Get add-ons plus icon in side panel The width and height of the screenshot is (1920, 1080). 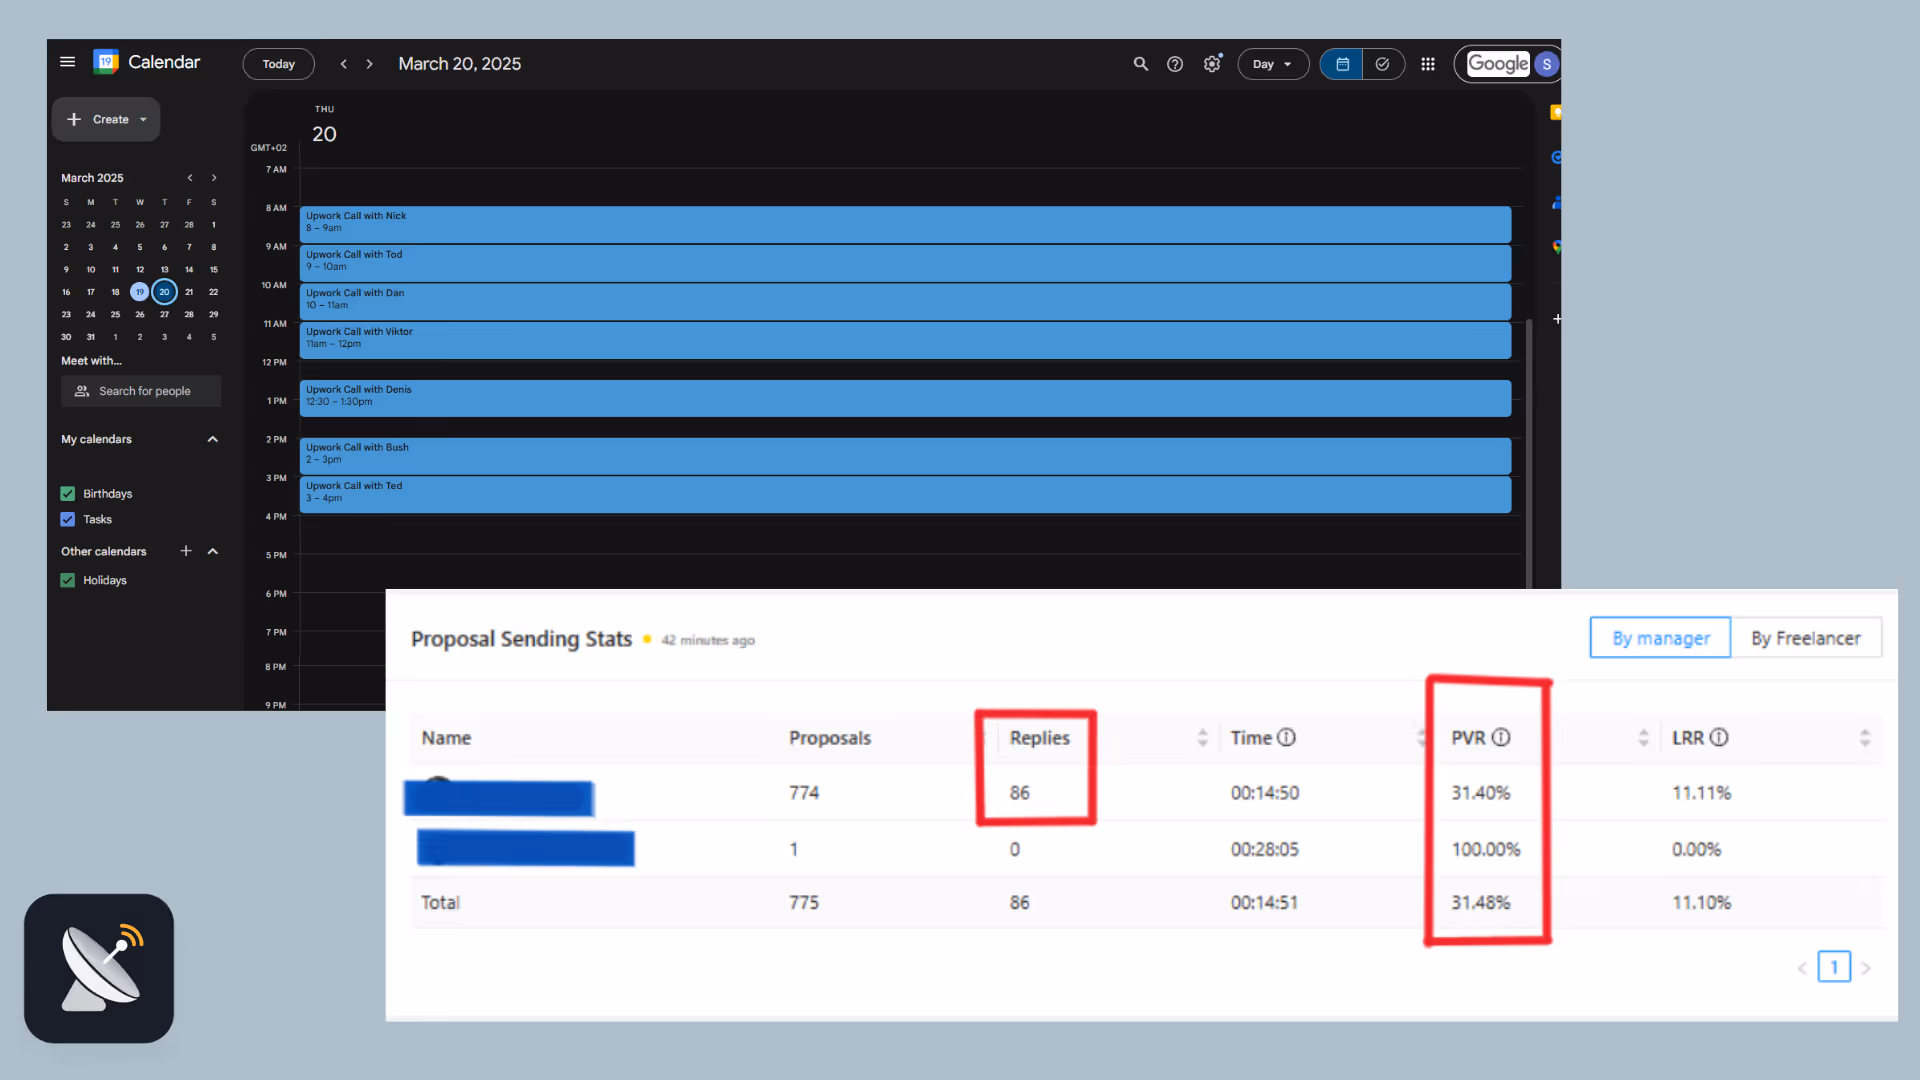(x=1557, y=319)
